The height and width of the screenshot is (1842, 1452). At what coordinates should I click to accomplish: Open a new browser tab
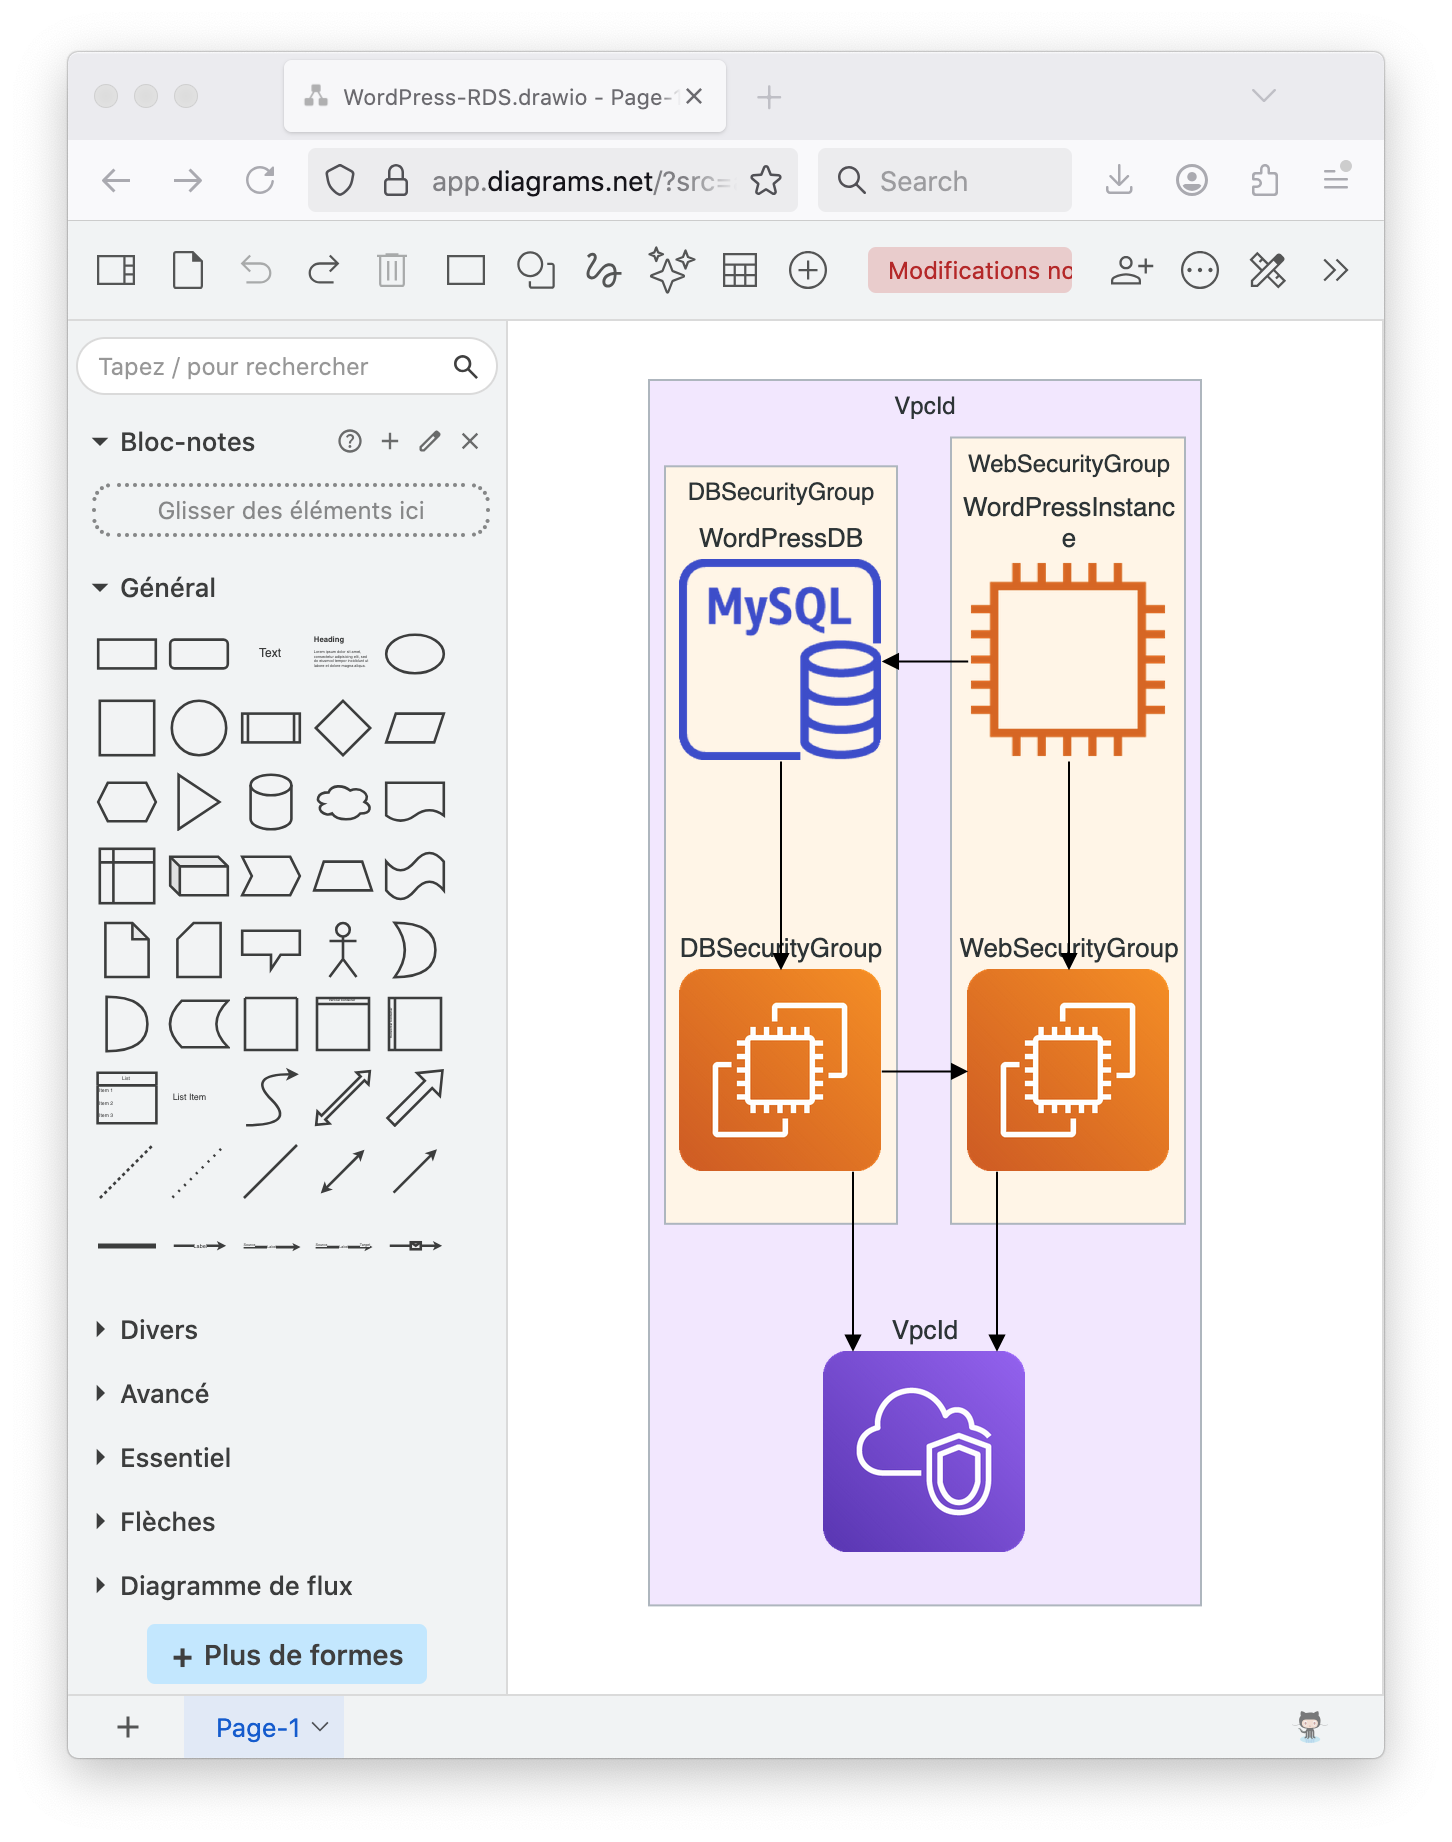coord(769,97)
